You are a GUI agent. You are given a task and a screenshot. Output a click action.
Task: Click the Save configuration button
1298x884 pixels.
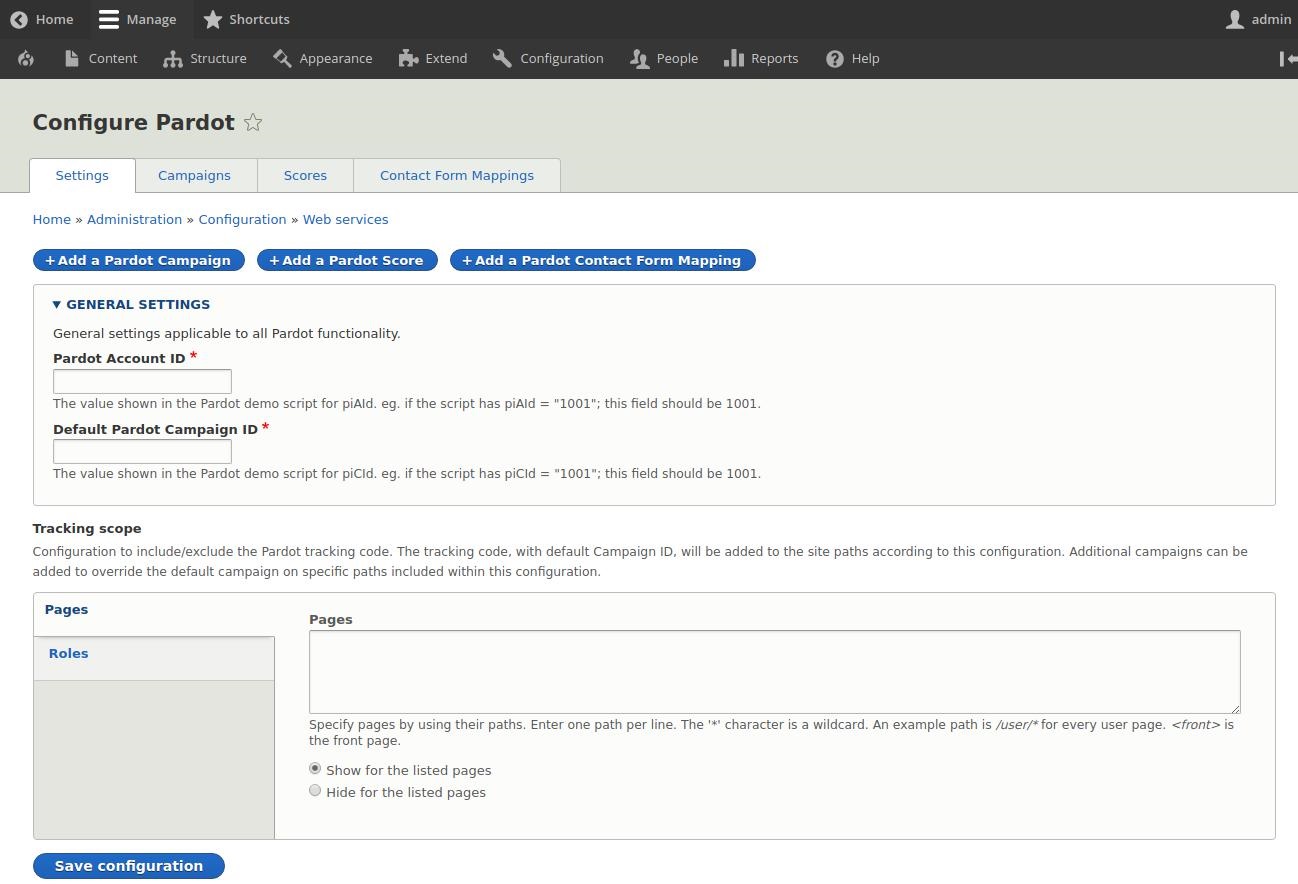point(128,865)
